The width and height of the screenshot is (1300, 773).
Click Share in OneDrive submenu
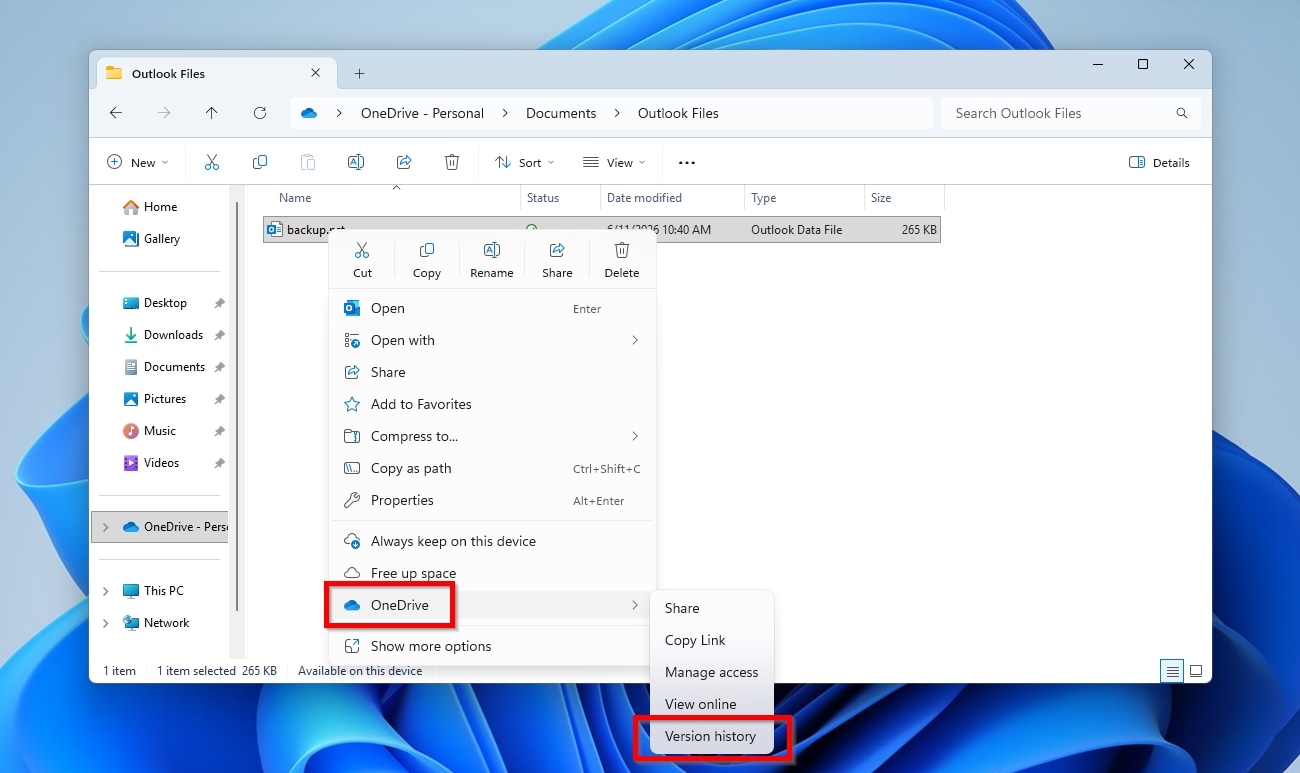pos(711,608)
